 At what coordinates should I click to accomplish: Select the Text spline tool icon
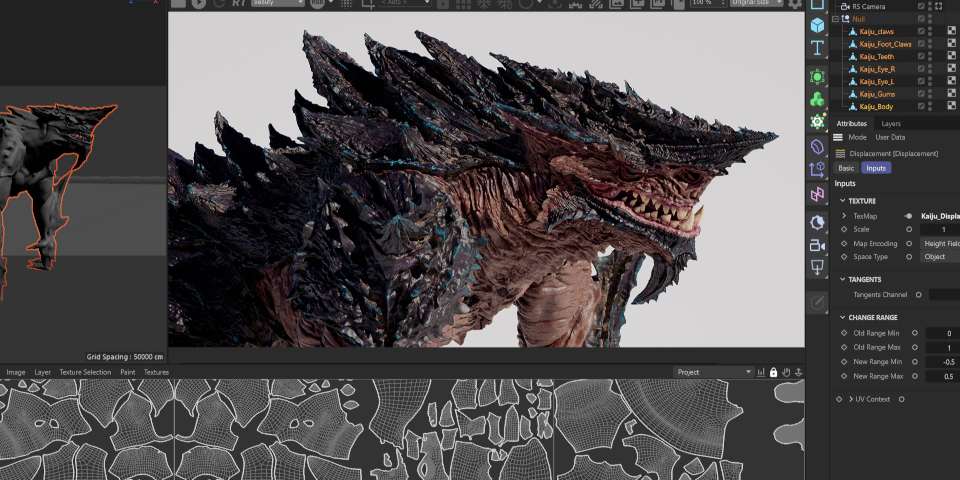click(x=817, y=48)
